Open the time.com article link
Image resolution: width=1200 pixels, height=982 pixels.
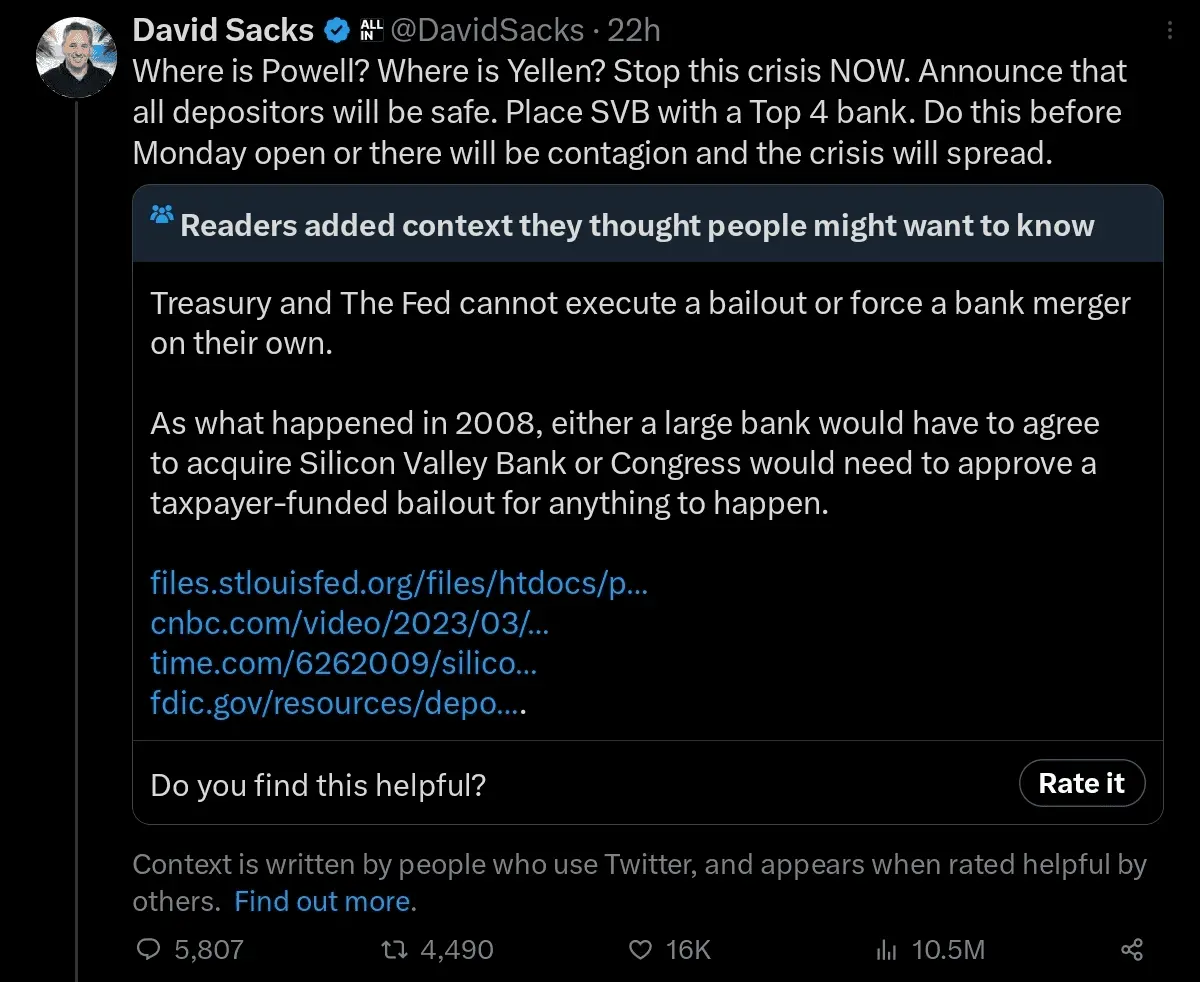click(344, 662)
